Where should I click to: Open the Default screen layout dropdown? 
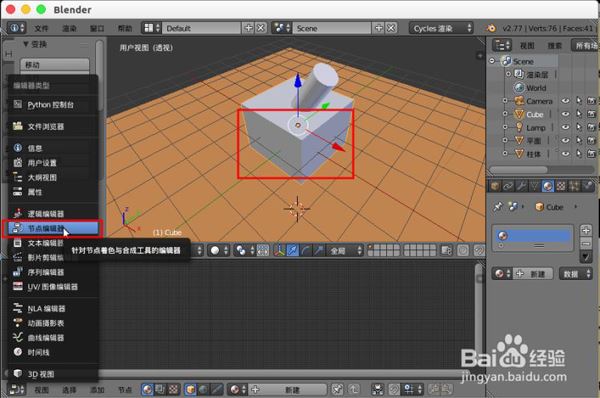pos(152,28)
